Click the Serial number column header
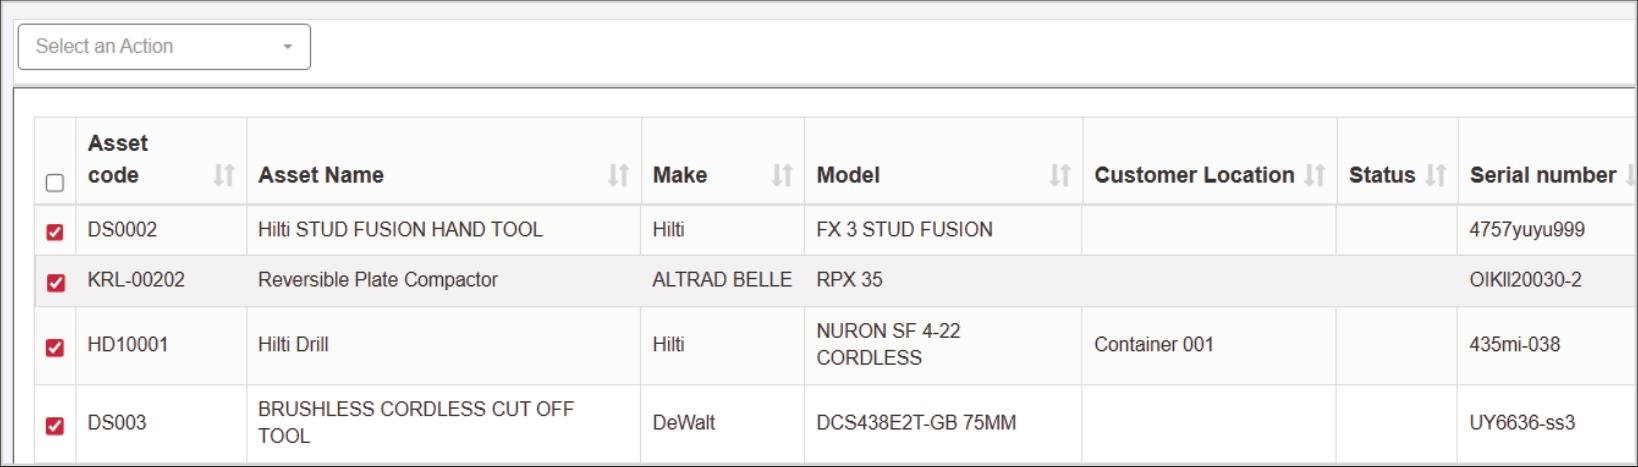Image resolution: width=1638 pixels, height=467 pixels. (x=1542, y=175)
